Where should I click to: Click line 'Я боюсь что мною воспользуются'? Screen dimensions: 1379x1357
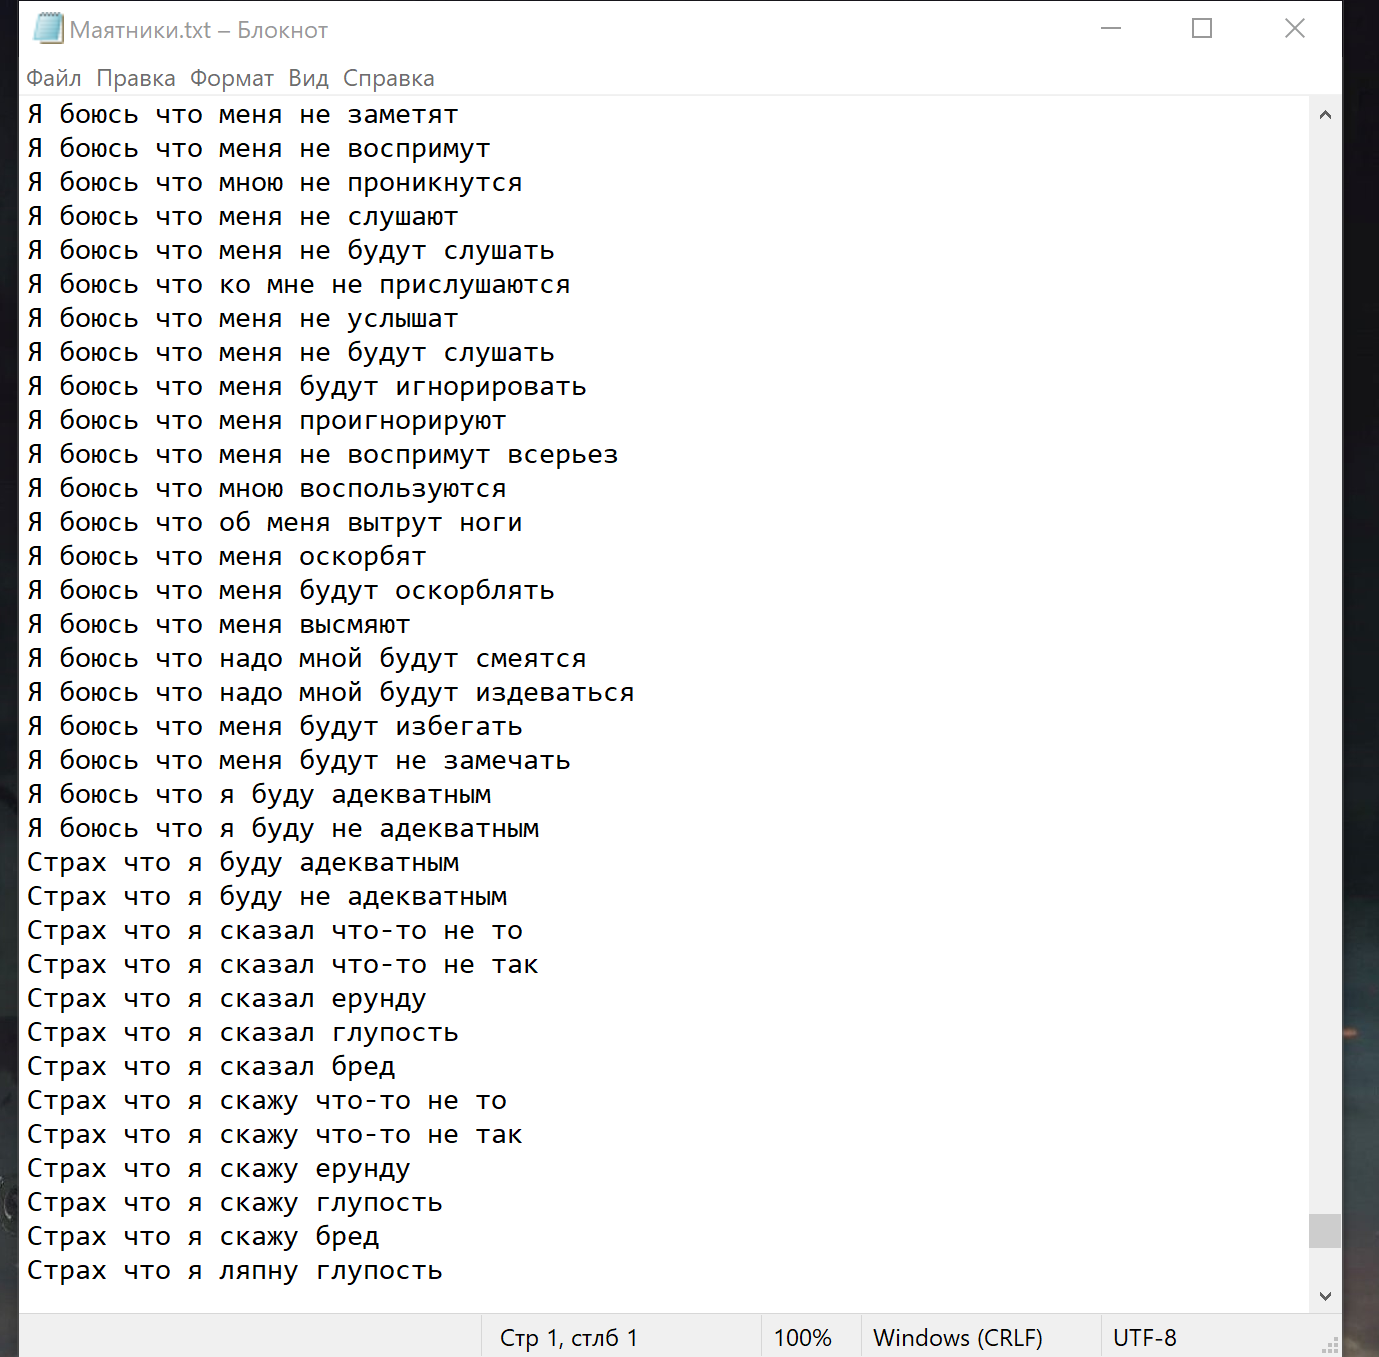coord(267,489)
